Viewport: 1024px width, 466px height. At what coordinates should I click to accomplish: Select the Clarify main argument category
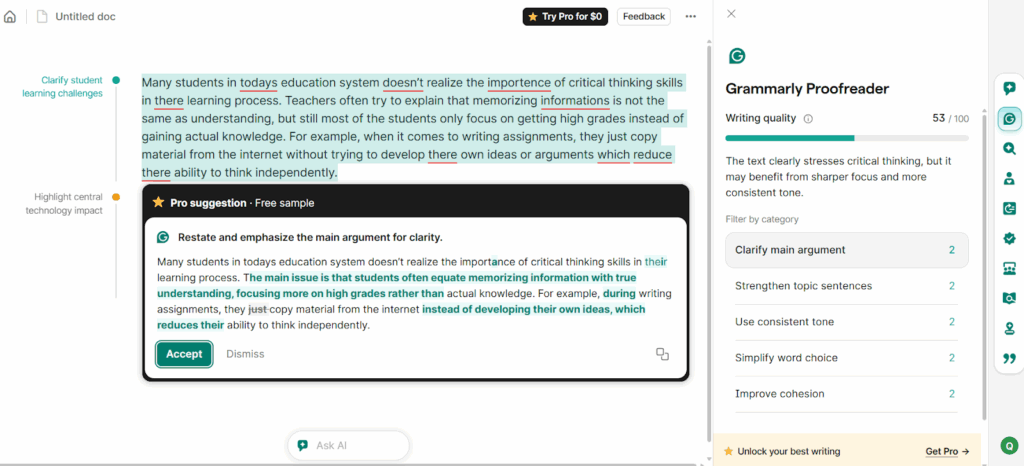pyautogui.click(x=846, y=250)
